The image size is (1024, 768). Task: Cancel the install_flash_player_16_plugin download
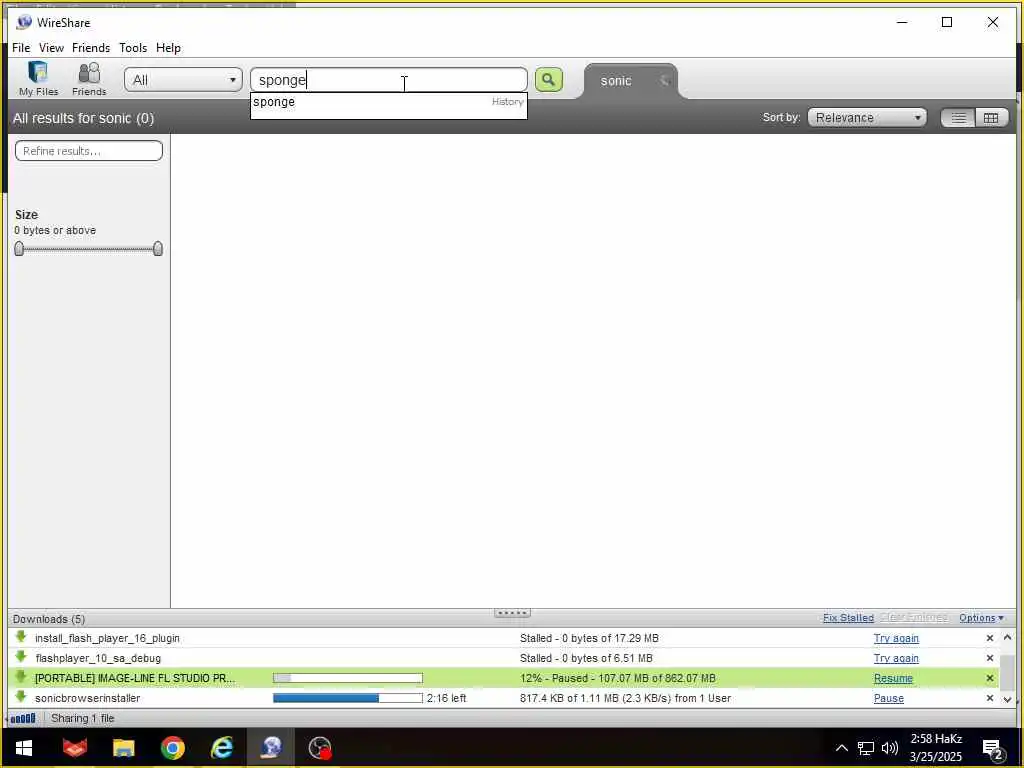point(989,638)
